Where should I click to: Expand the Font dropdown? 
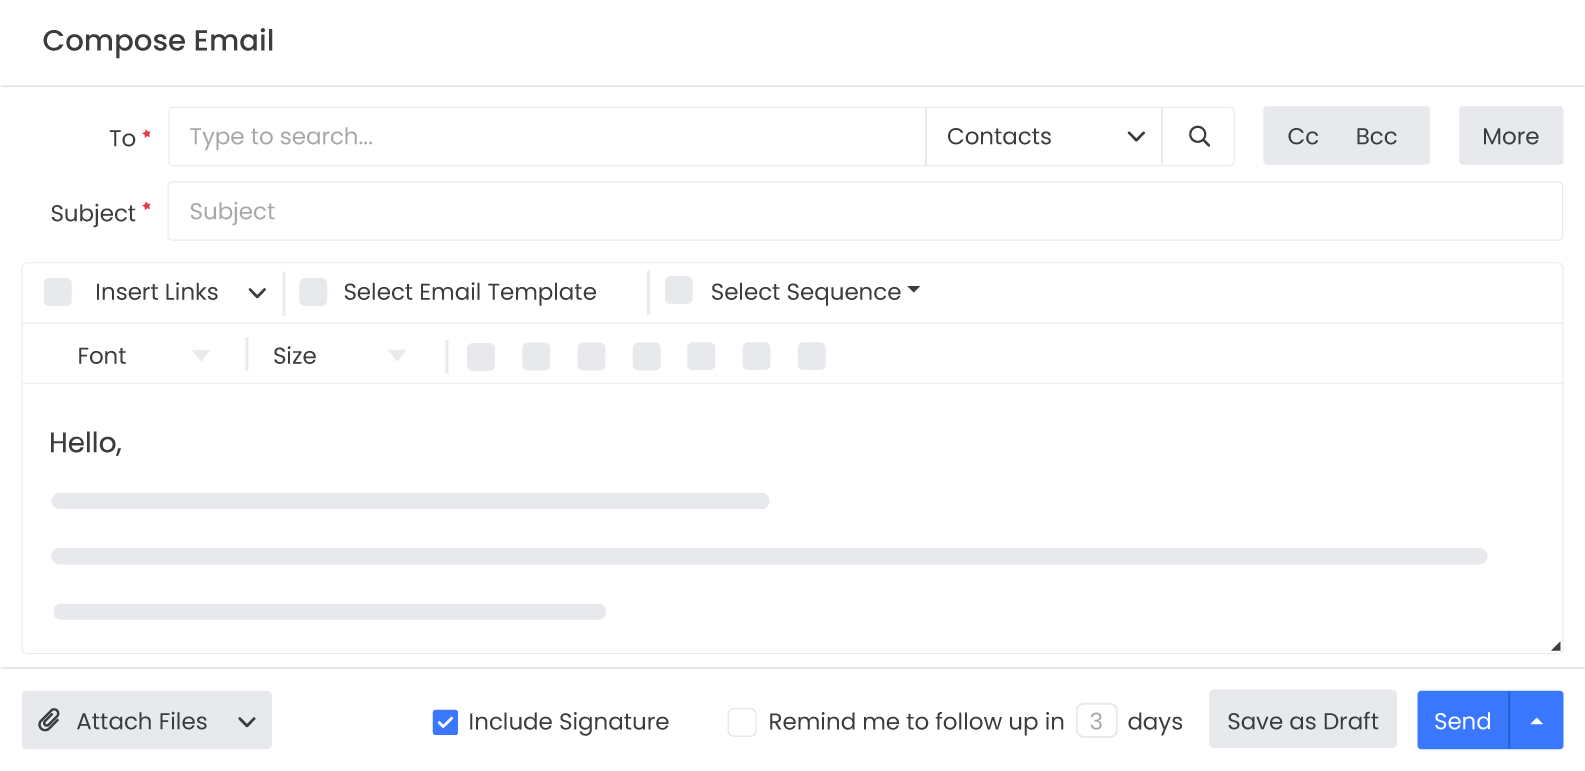[x=142, y=356]
